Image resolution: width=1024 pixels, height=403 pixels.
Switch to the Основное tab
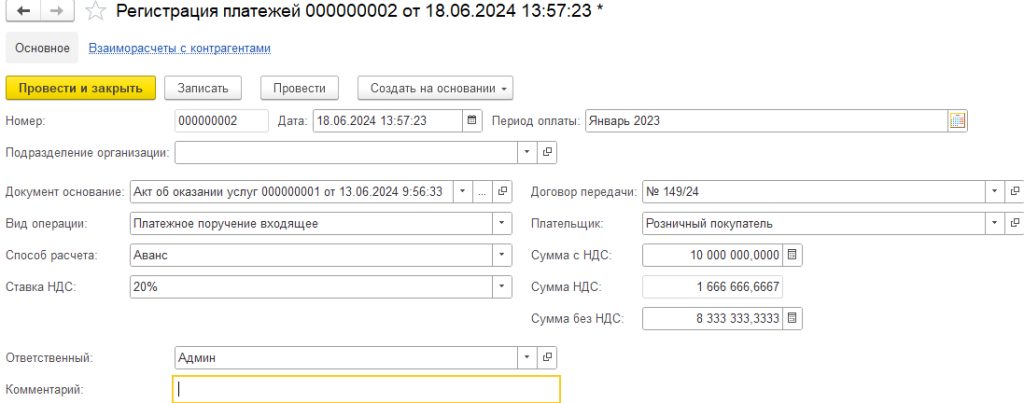43,48
